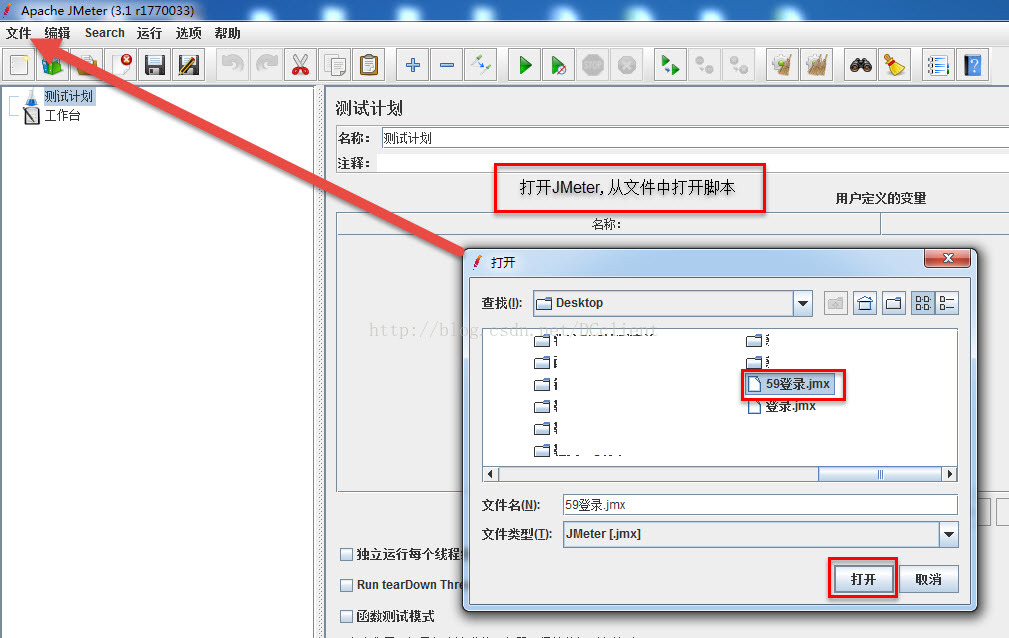Collapse all tree nodes with minus icon

tap(447, 65)
